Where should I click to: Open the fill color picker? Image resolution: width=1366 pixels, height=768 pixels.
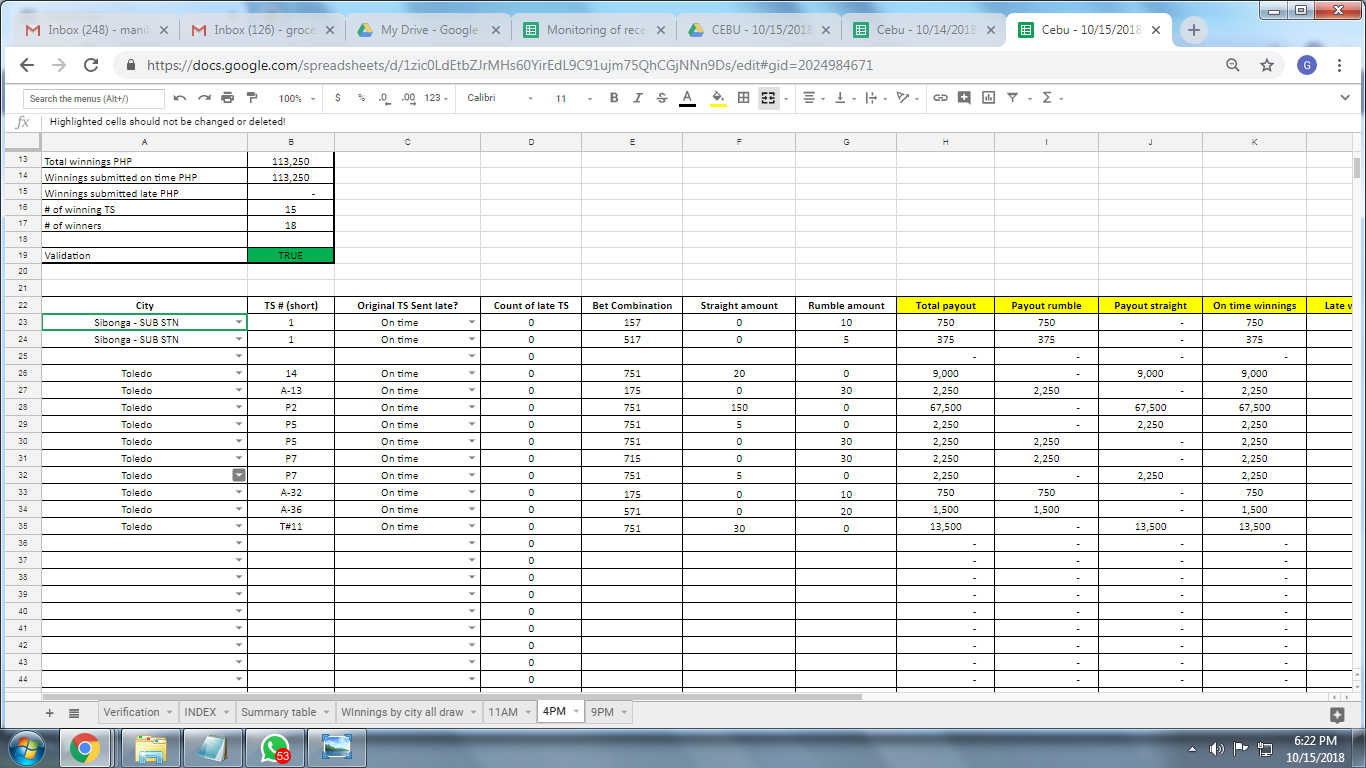coord(715,98)
